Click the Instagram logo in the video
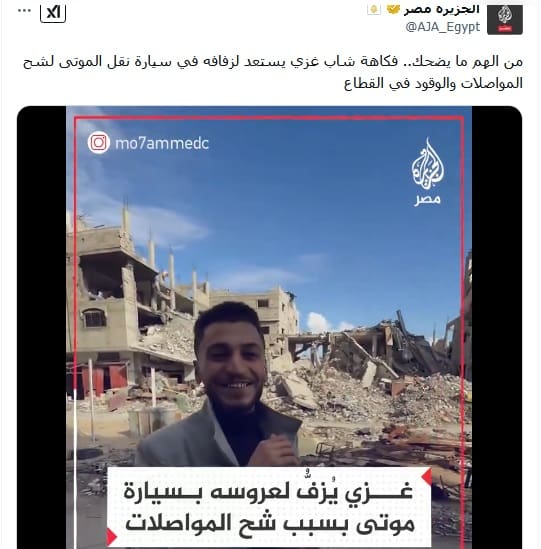This screenshot has height=549, width=541. [x=99, y=142]
